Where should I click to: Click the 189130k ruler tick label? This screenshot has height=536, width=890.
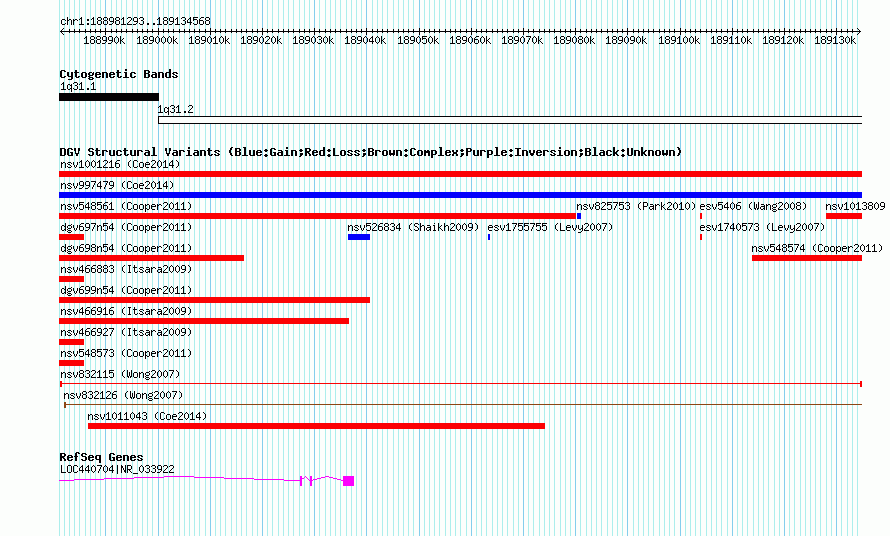point(835,40)
